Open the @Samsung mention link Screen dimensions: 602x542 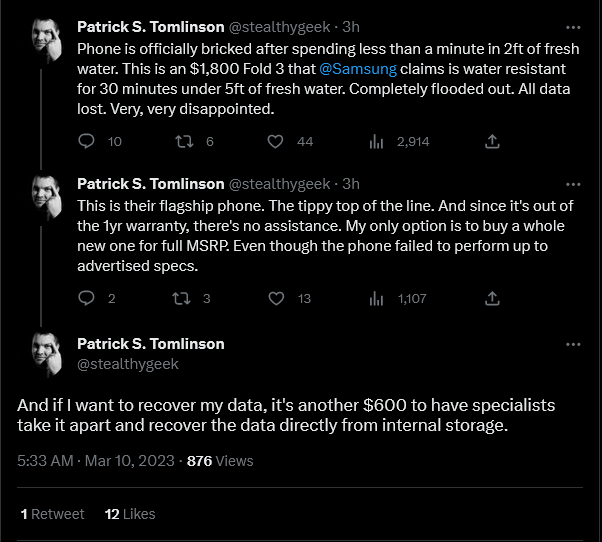358,69
